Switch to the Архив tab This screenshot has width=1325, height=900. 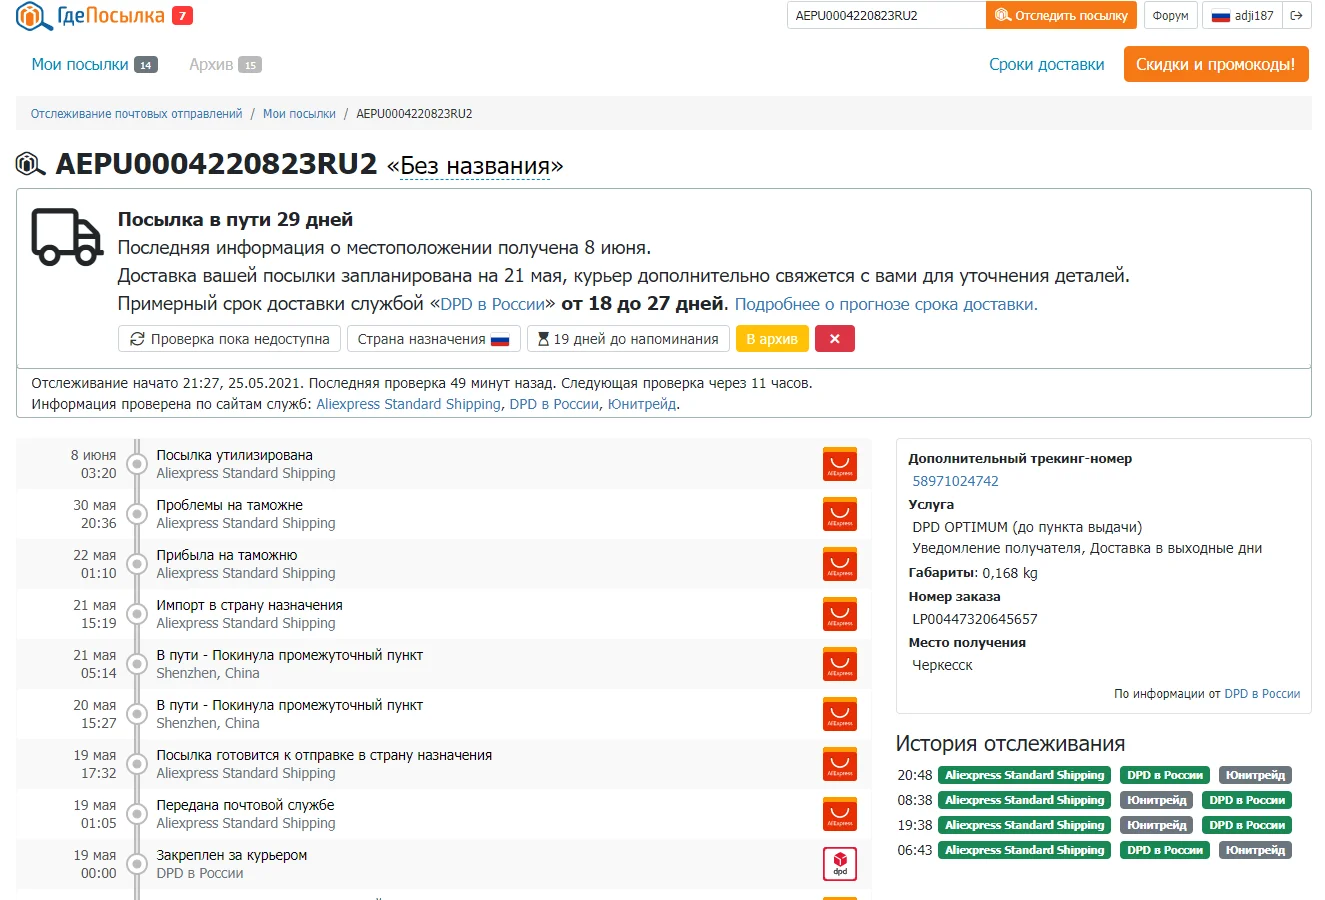tap(225, 64)
